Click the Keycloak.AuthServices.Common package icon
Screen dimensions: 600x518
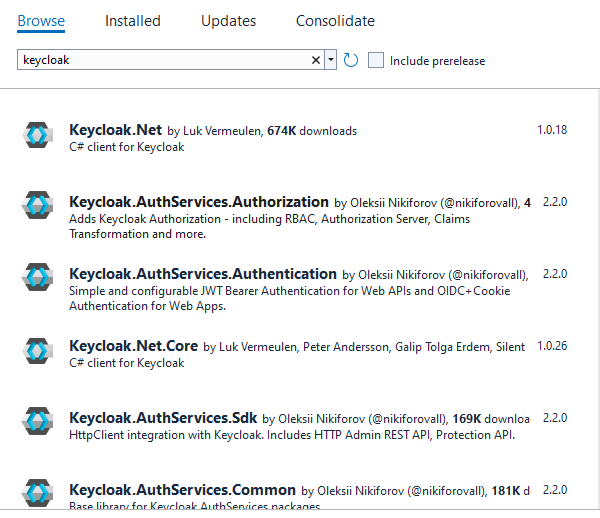pyautogui.click(x=38, y=494)
